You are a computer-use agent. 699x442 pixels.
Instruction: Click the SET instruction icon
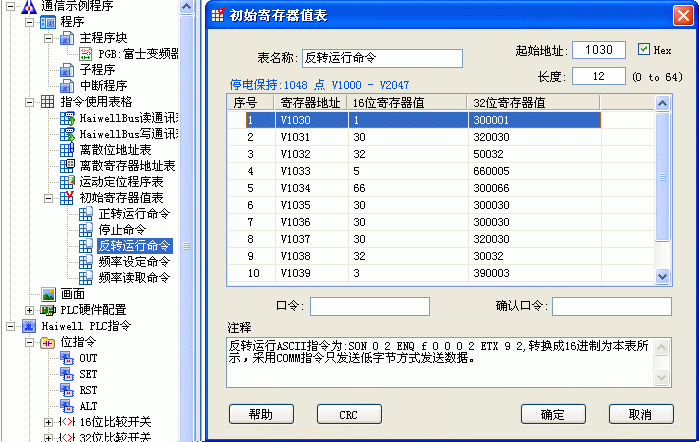(67, 374)
